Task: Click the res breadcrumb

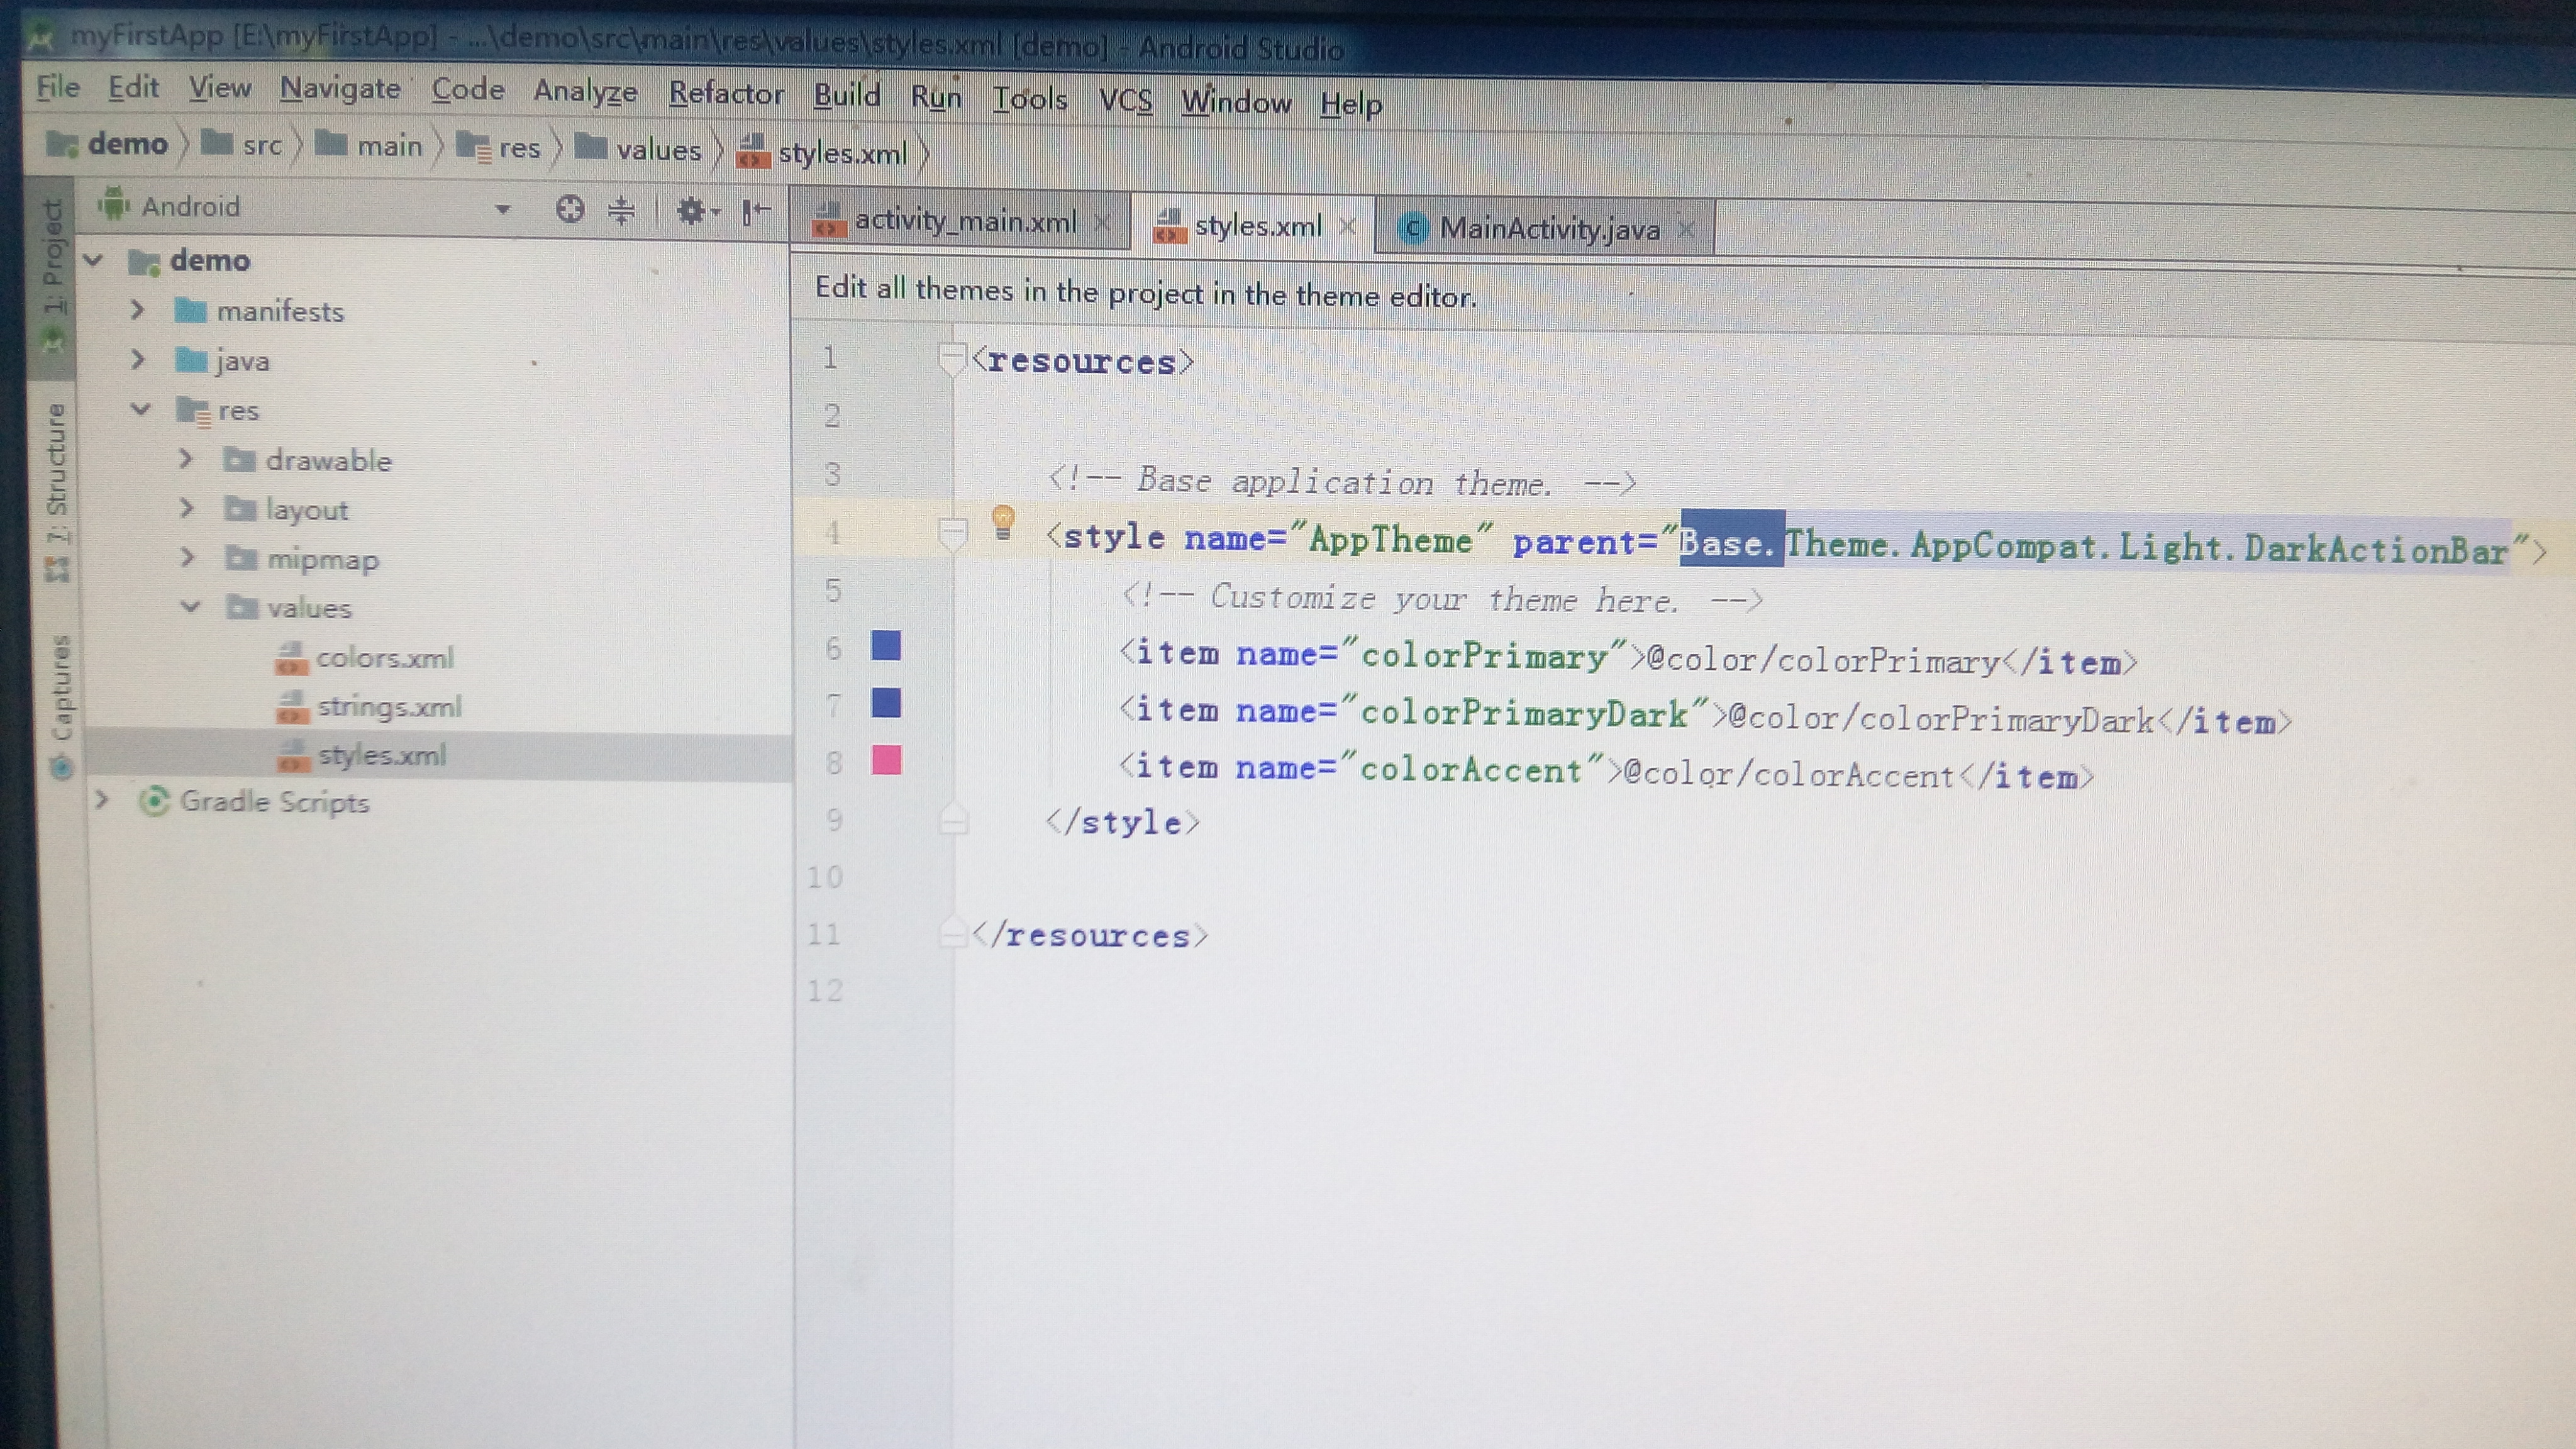Action: point(498,148)
